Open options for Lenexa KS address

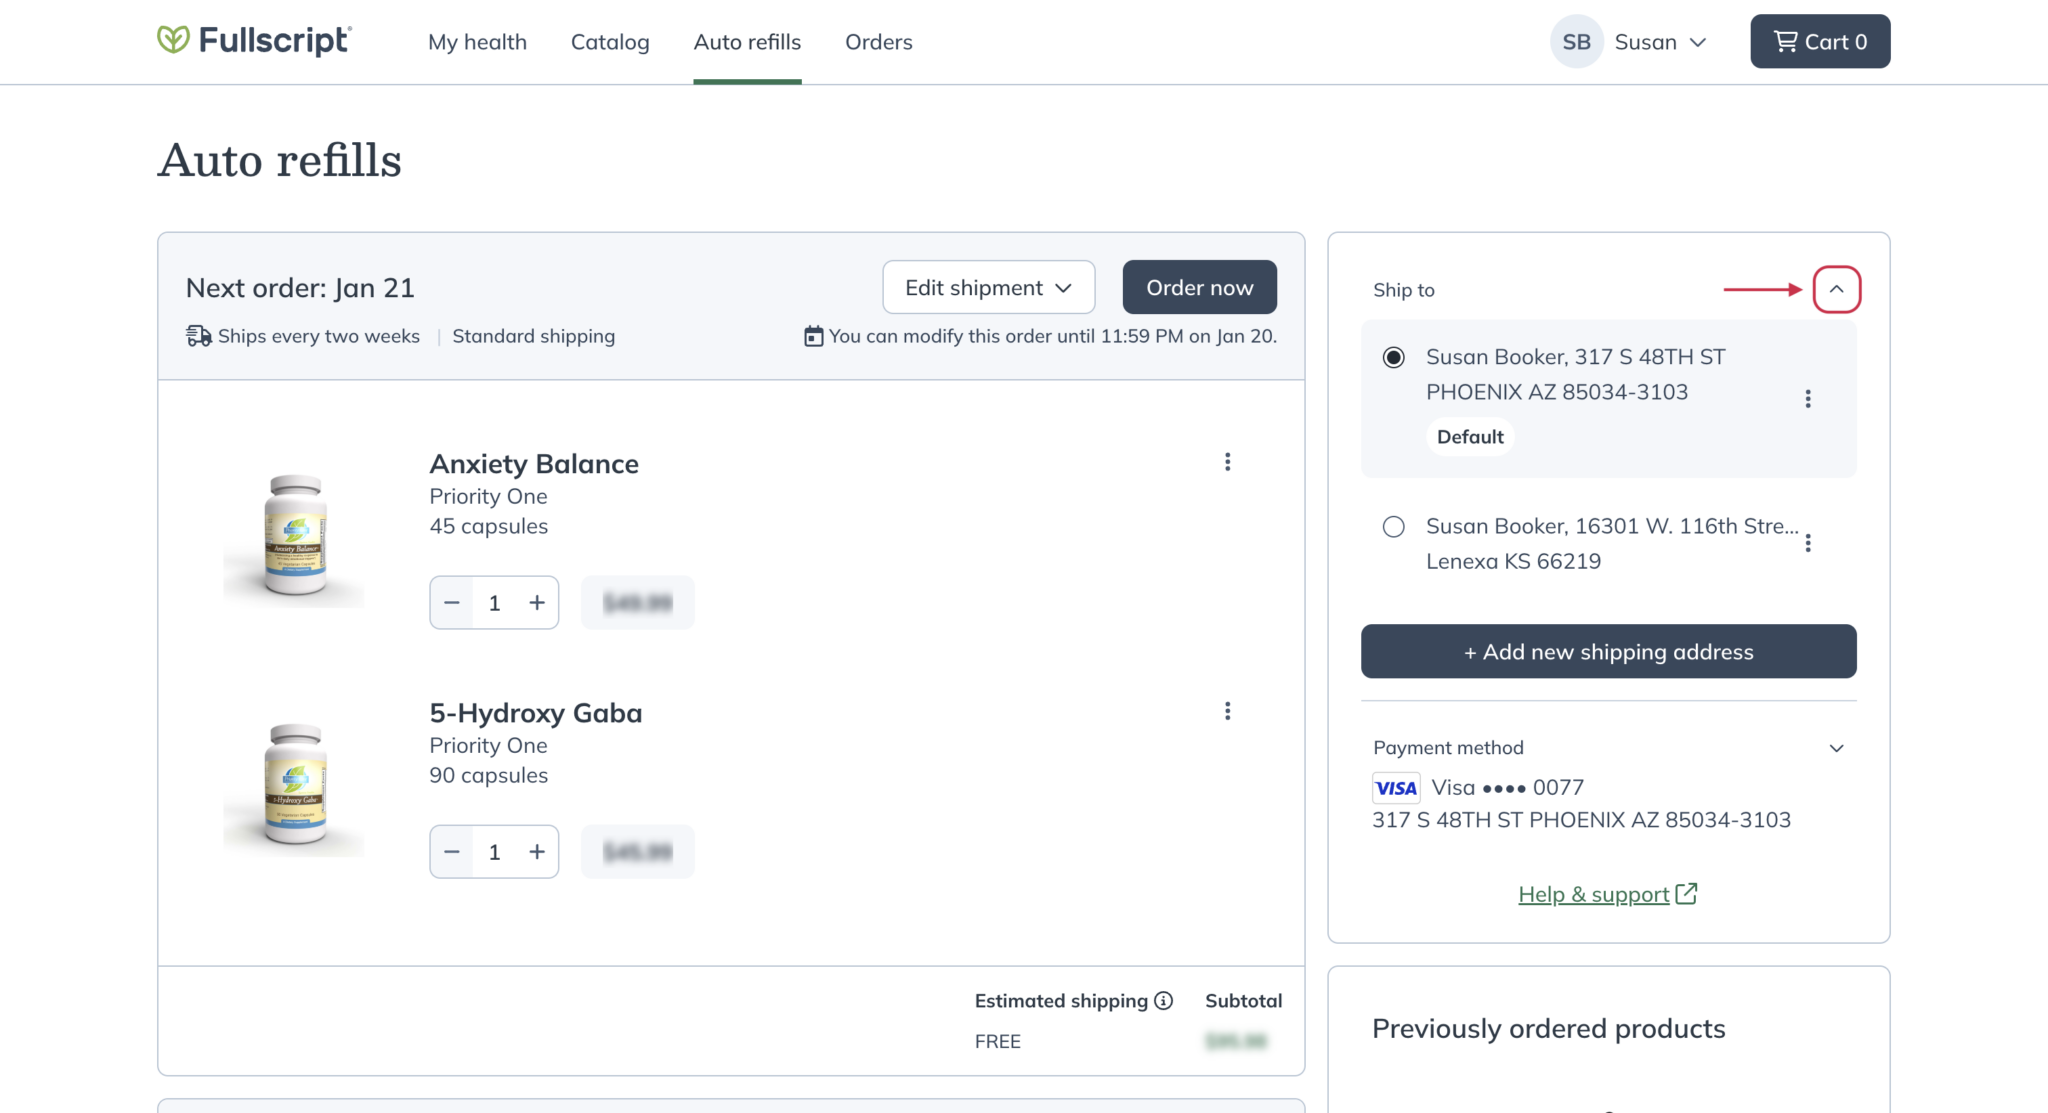1807,543
